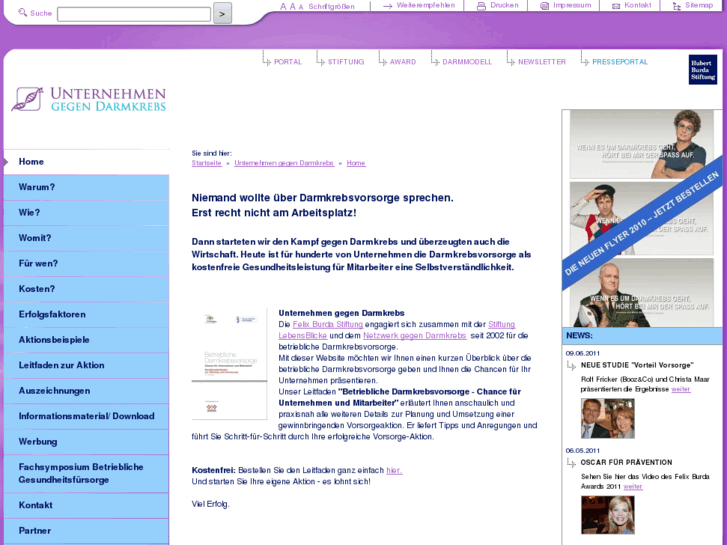Submit search with the arrow button

tap(222, 13)
